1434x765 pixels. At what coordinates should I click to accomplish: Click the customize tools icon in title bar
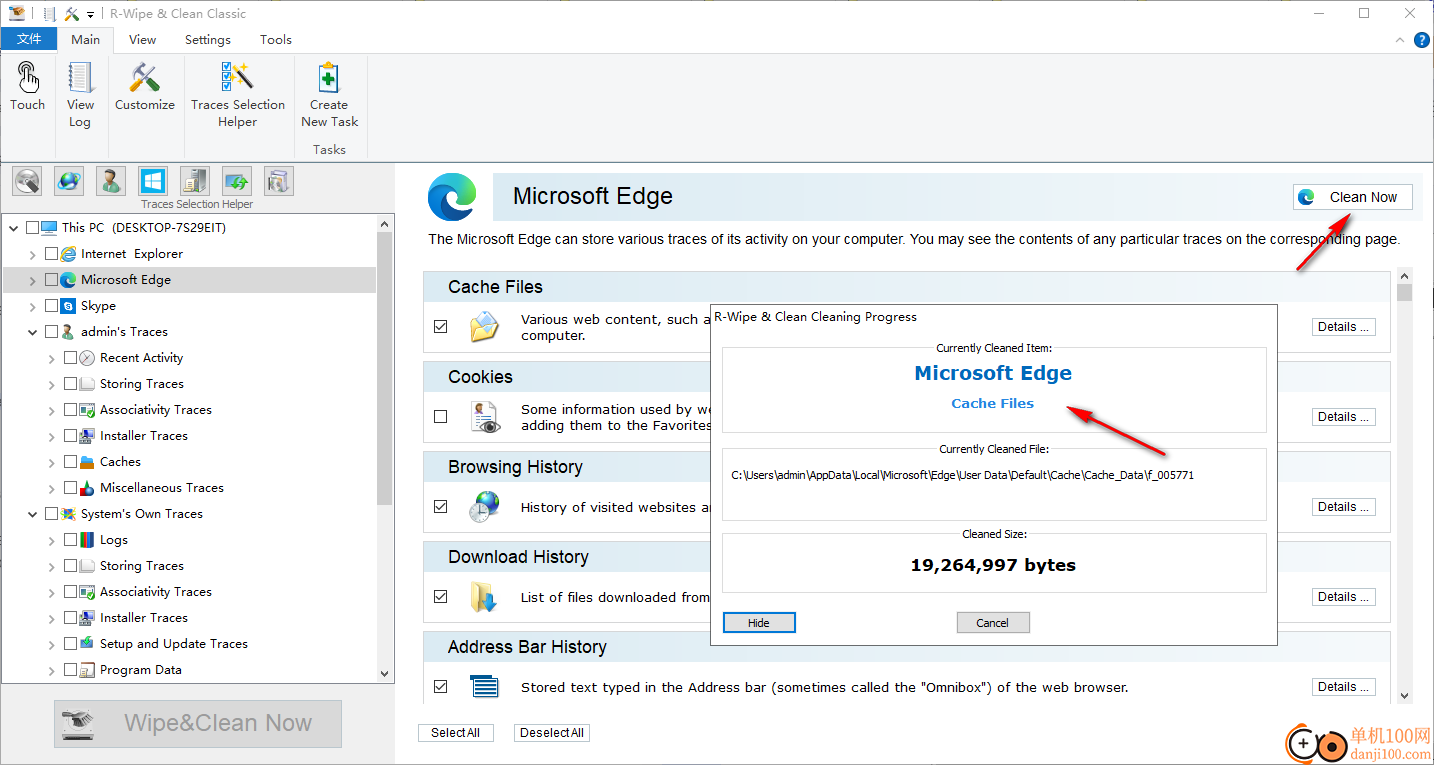coord(72,14)
